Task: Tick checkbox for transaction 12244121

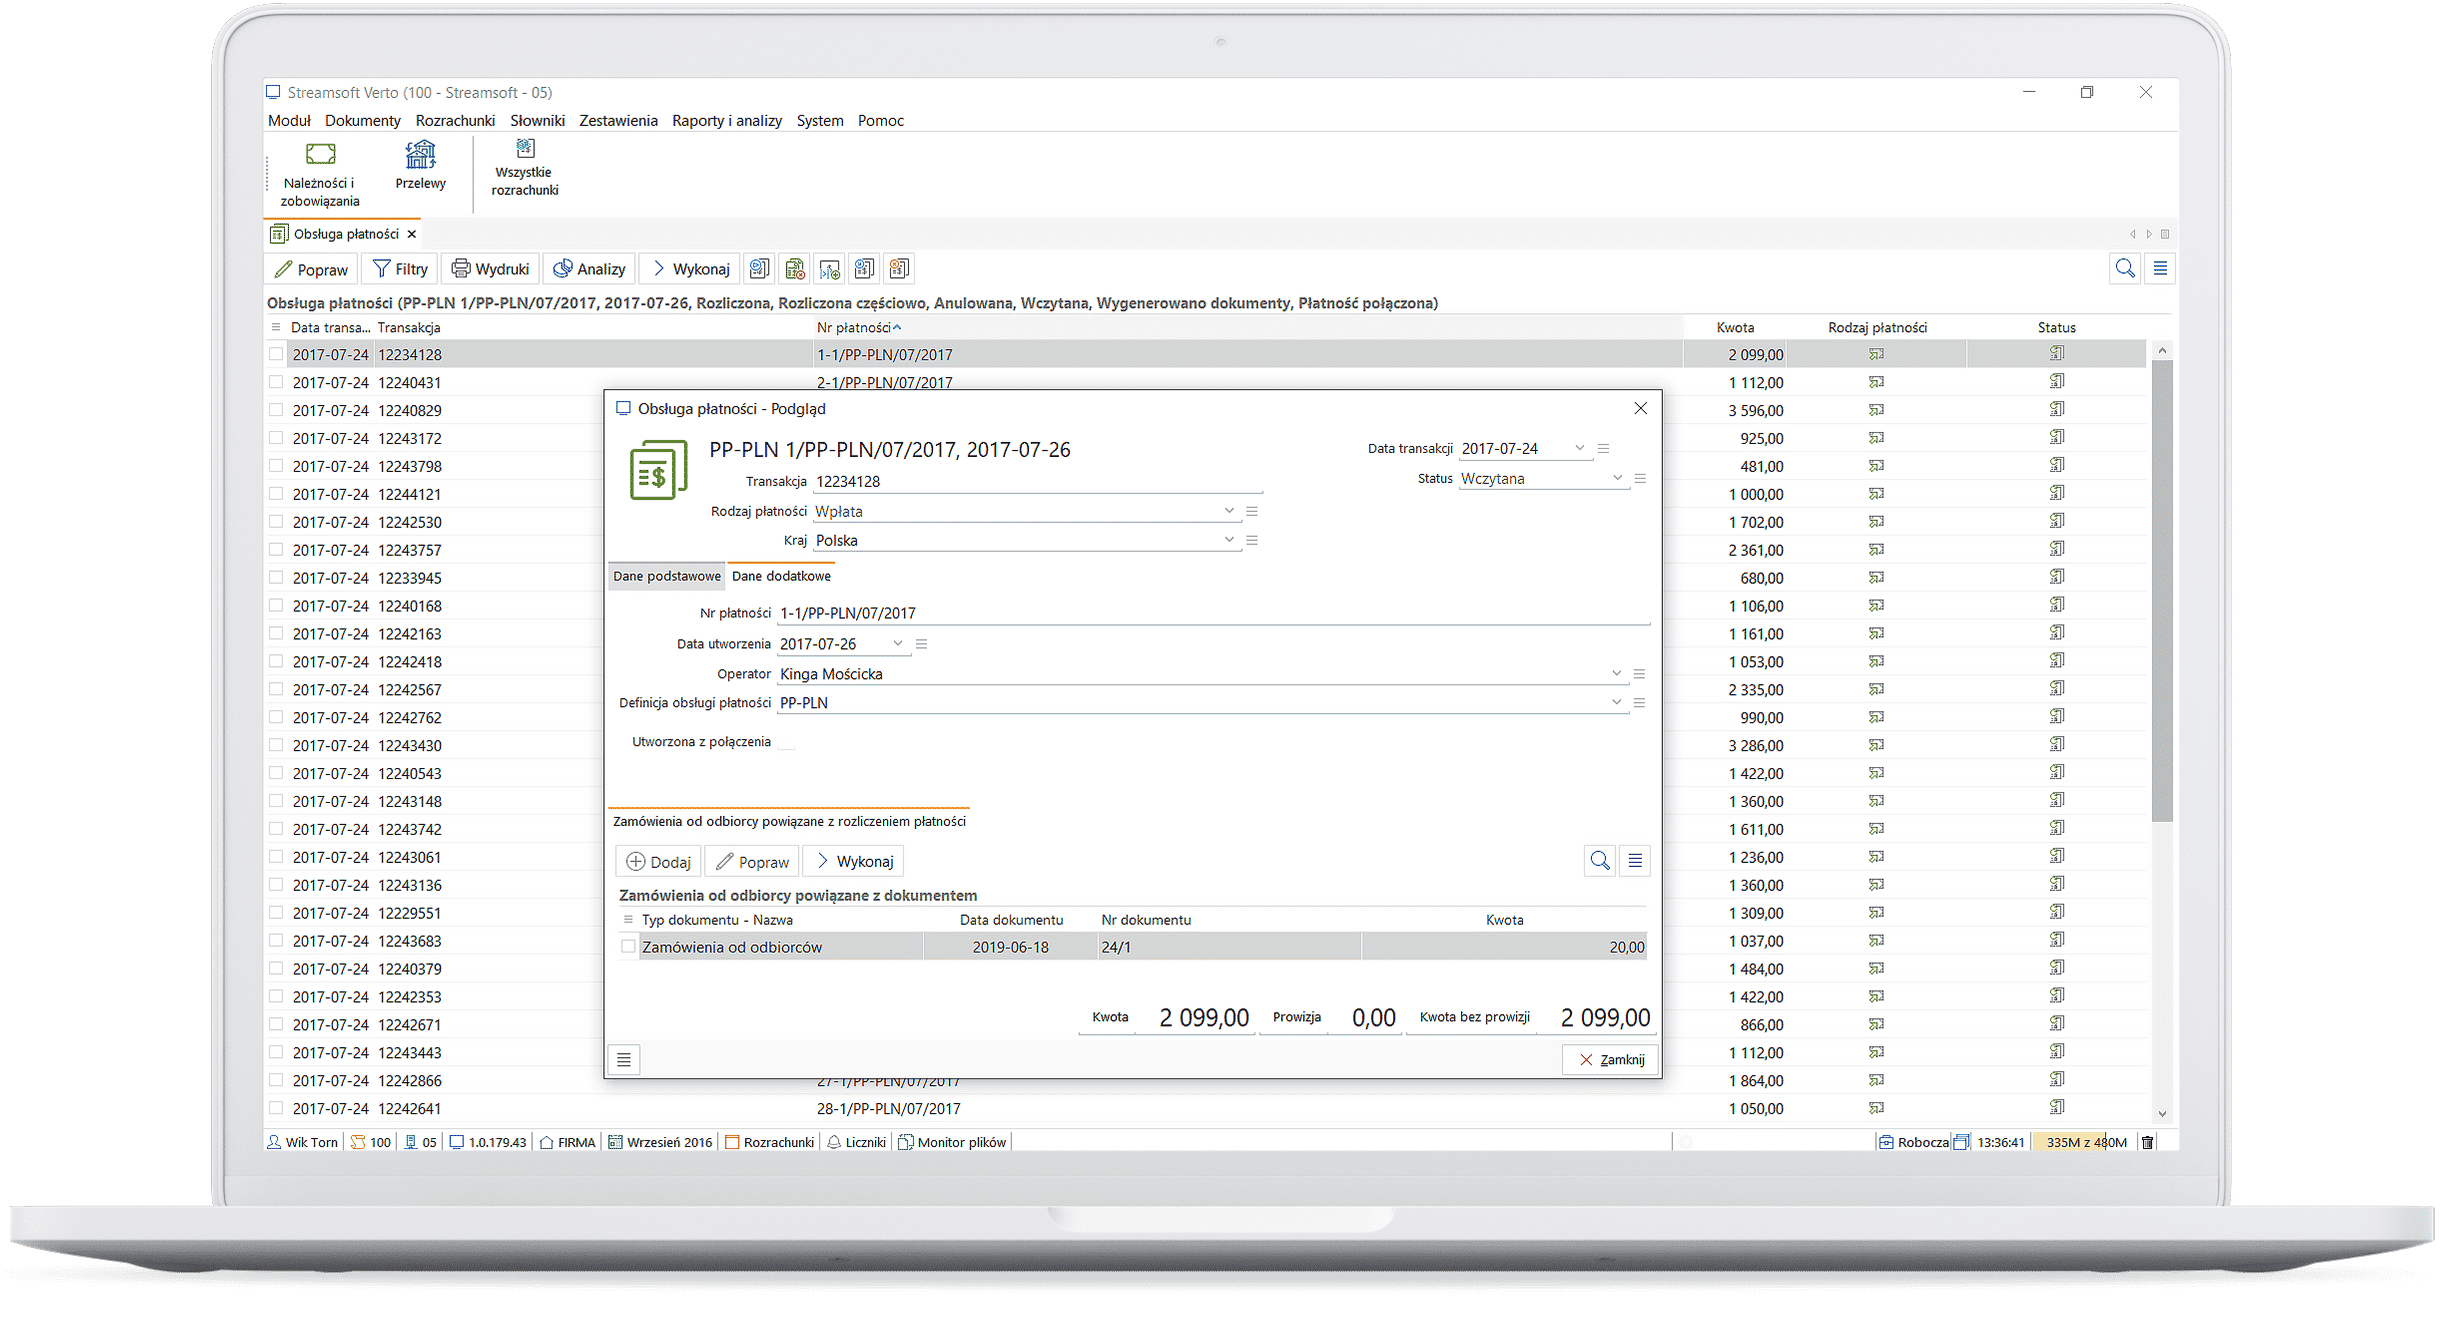Action: pos(276,494)
